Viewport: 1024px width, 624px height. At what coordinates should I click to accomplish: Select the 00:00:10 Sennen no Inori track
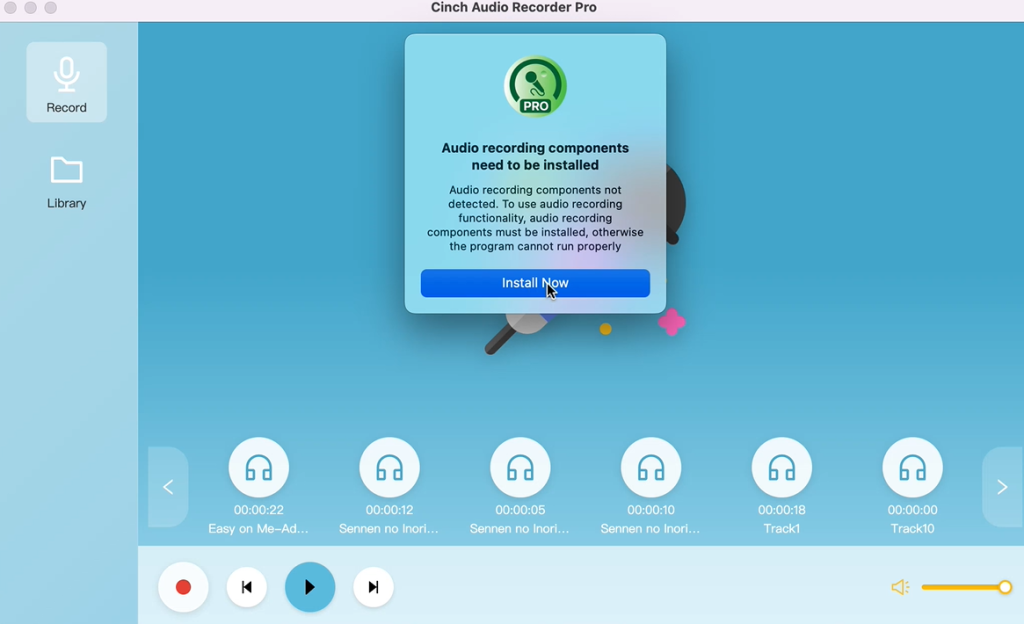(651, 466)
